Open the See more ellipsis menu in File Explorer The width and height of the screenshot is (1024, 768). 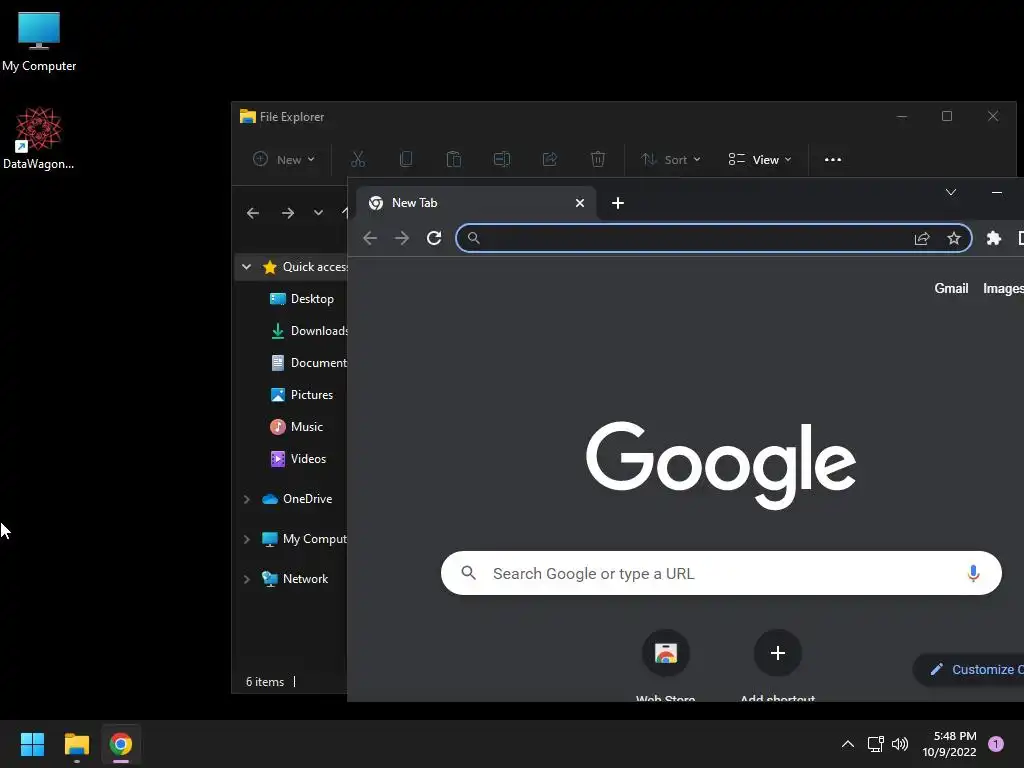pos(833,159)
